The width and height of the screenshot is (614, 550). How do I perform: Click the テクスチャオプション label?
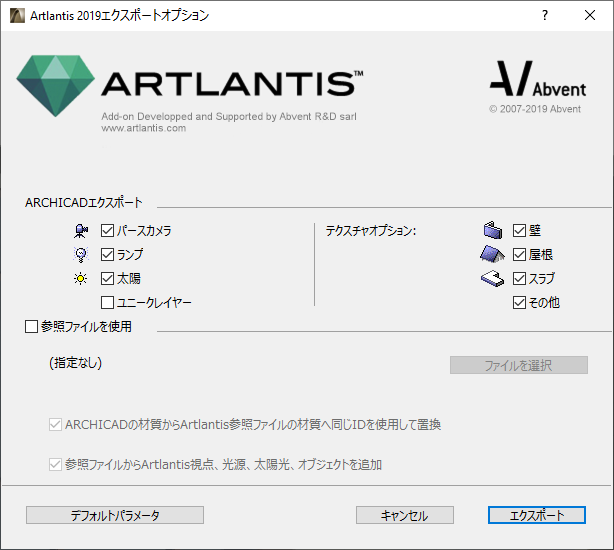[x=371, y=231]
